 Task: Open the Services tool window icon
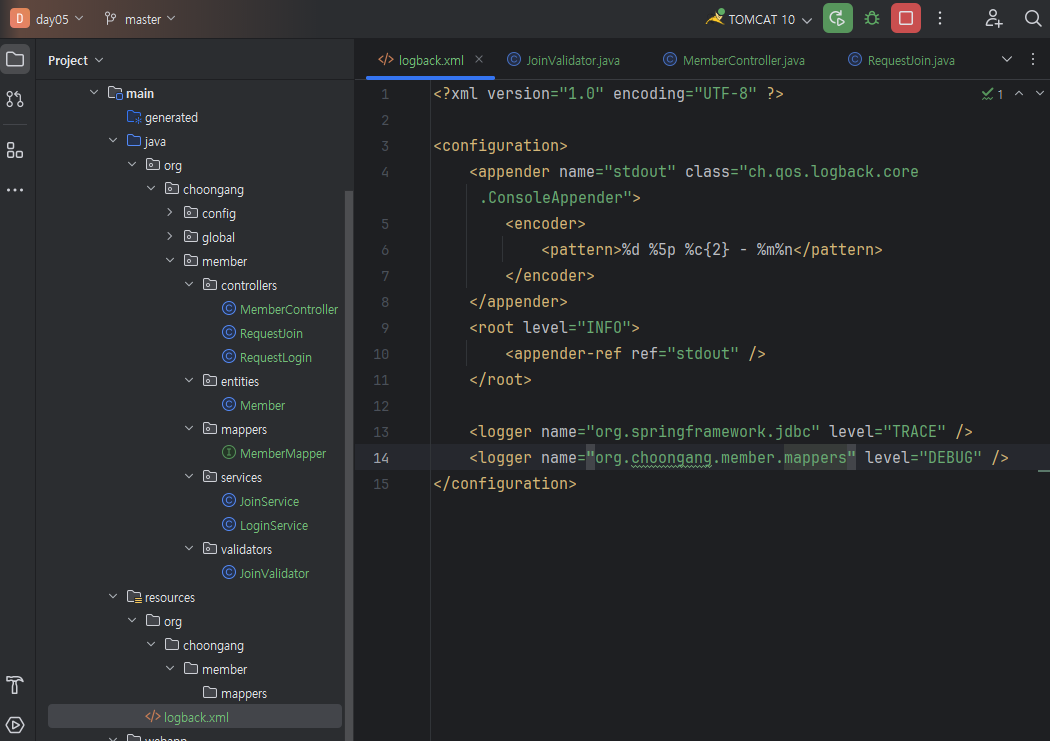15,725
